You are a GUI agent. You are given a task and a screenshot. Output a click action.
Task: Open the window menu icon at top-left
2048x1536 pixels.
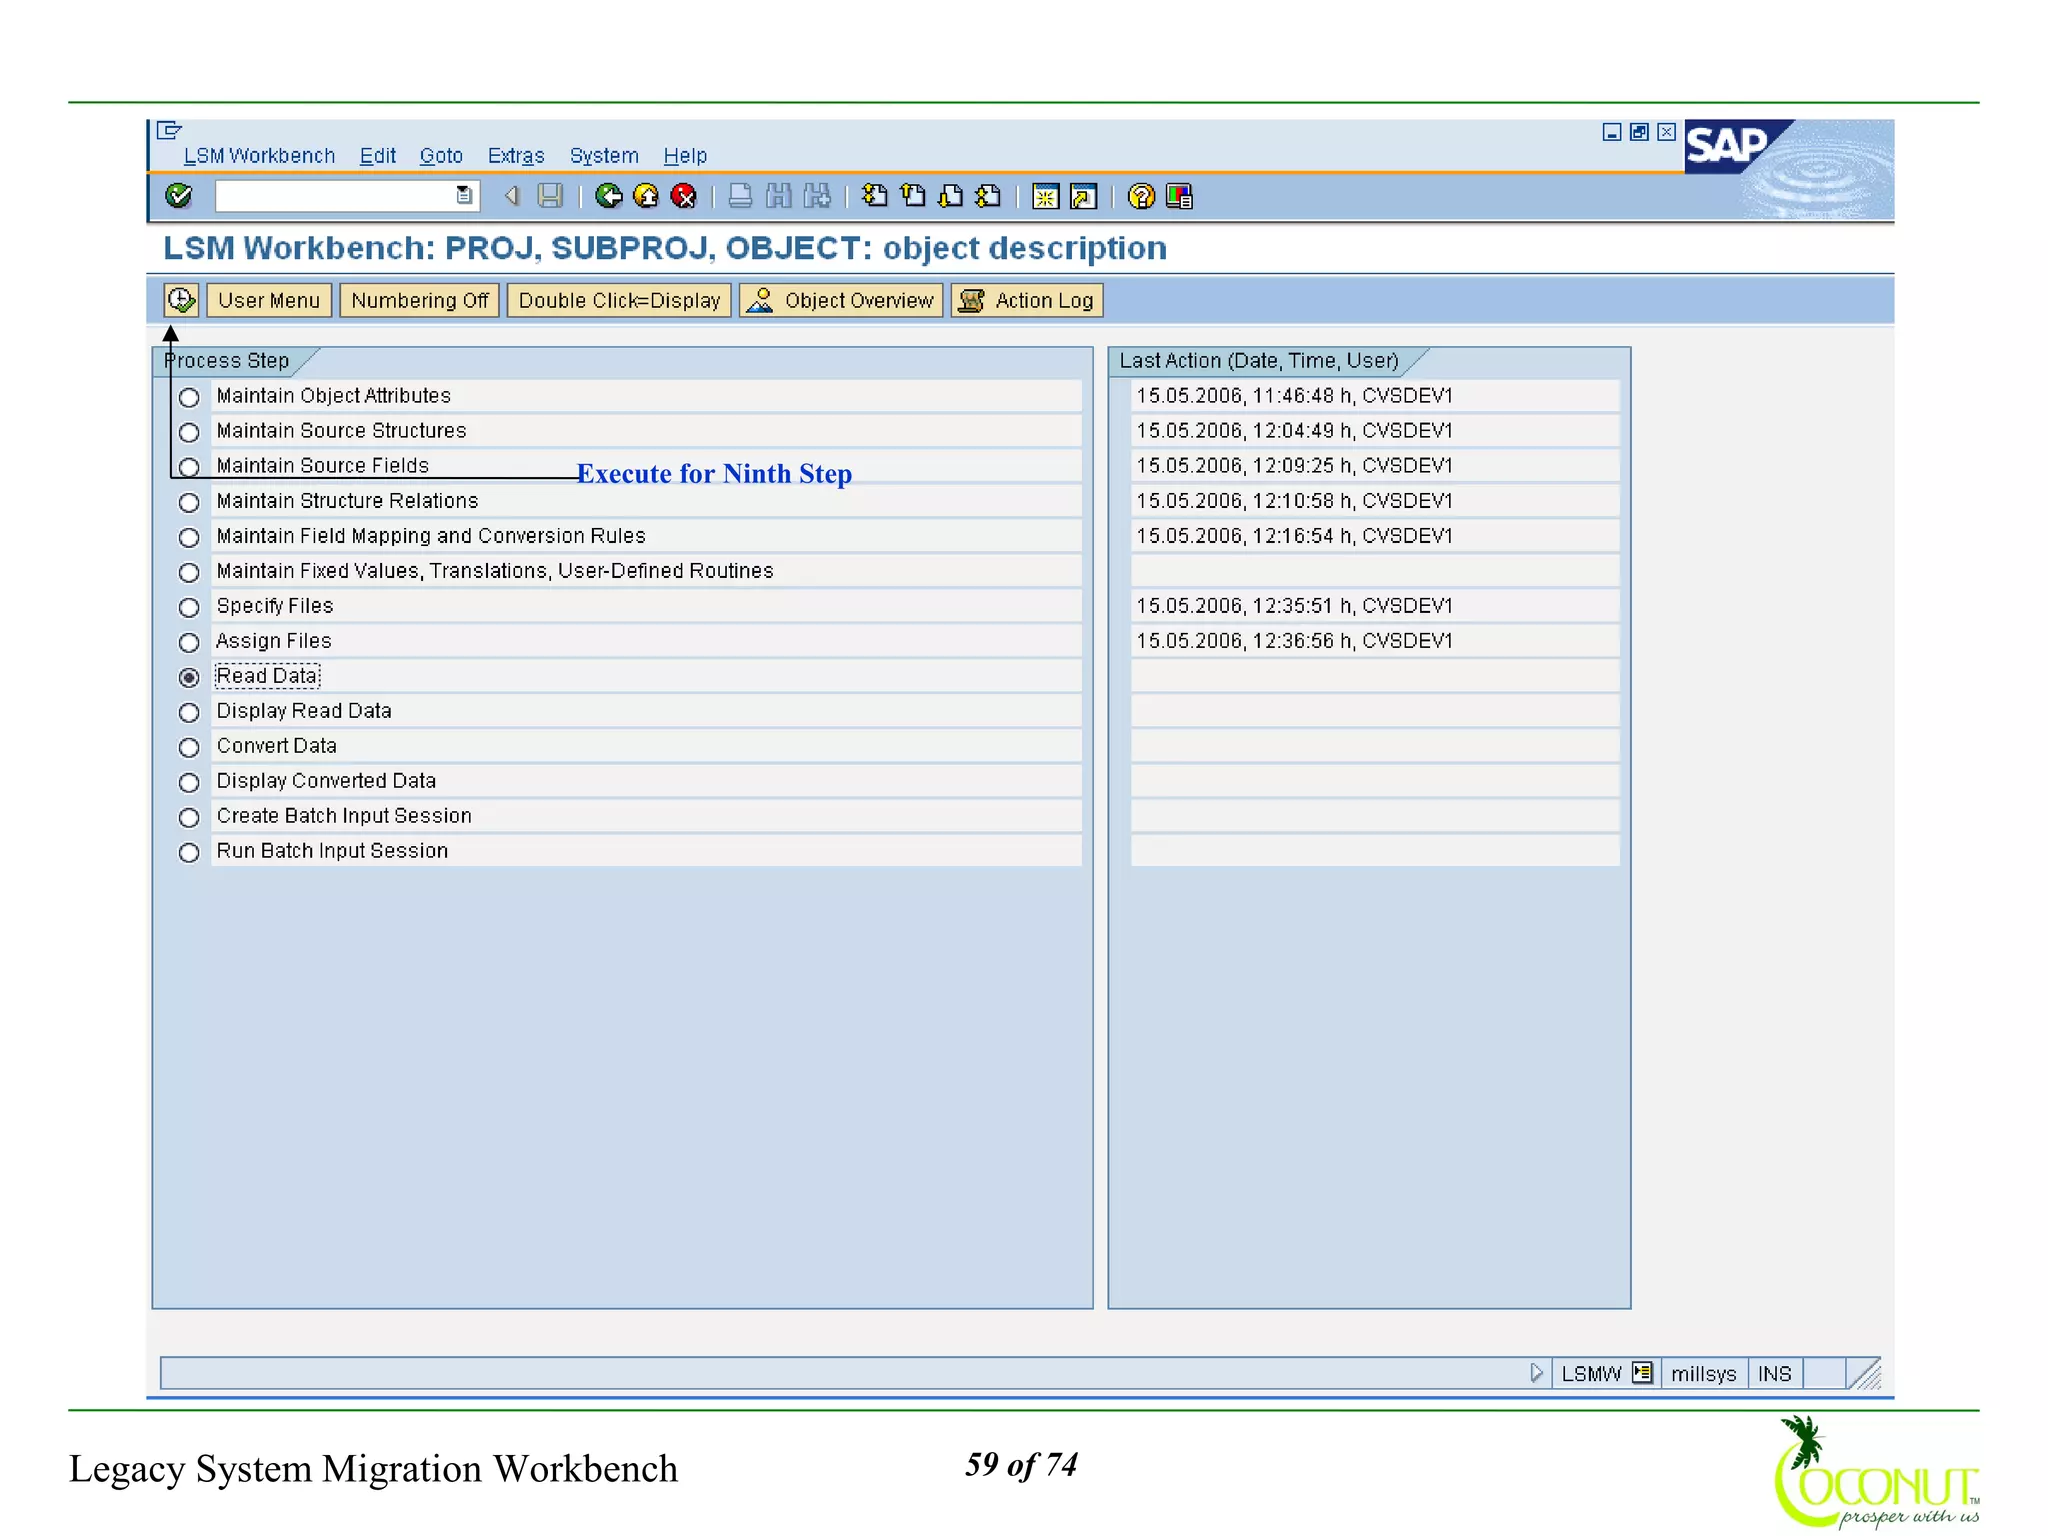169,130
